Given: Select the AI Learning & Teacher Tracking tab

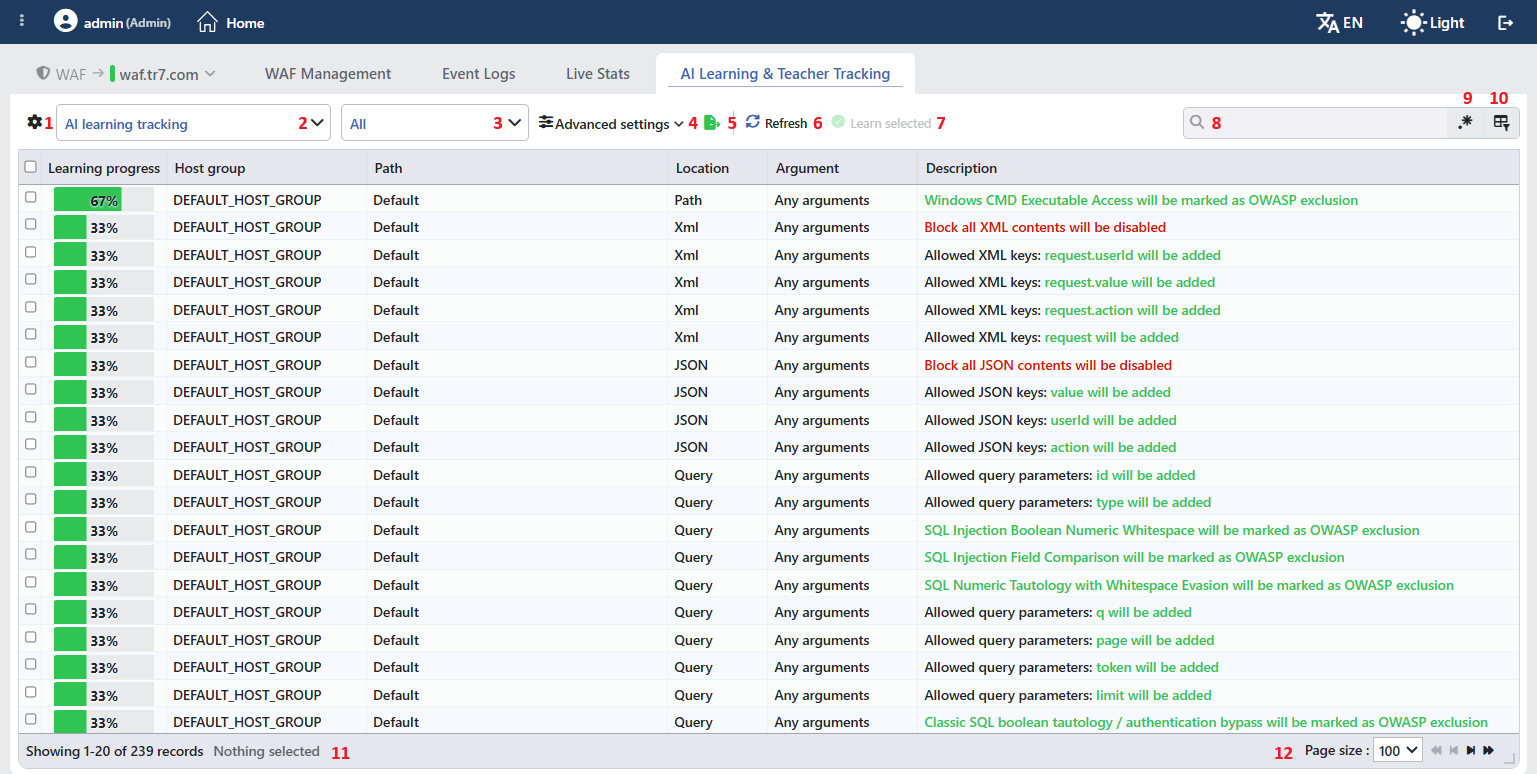Looking at the screenshot, I should tap(785, 74).
